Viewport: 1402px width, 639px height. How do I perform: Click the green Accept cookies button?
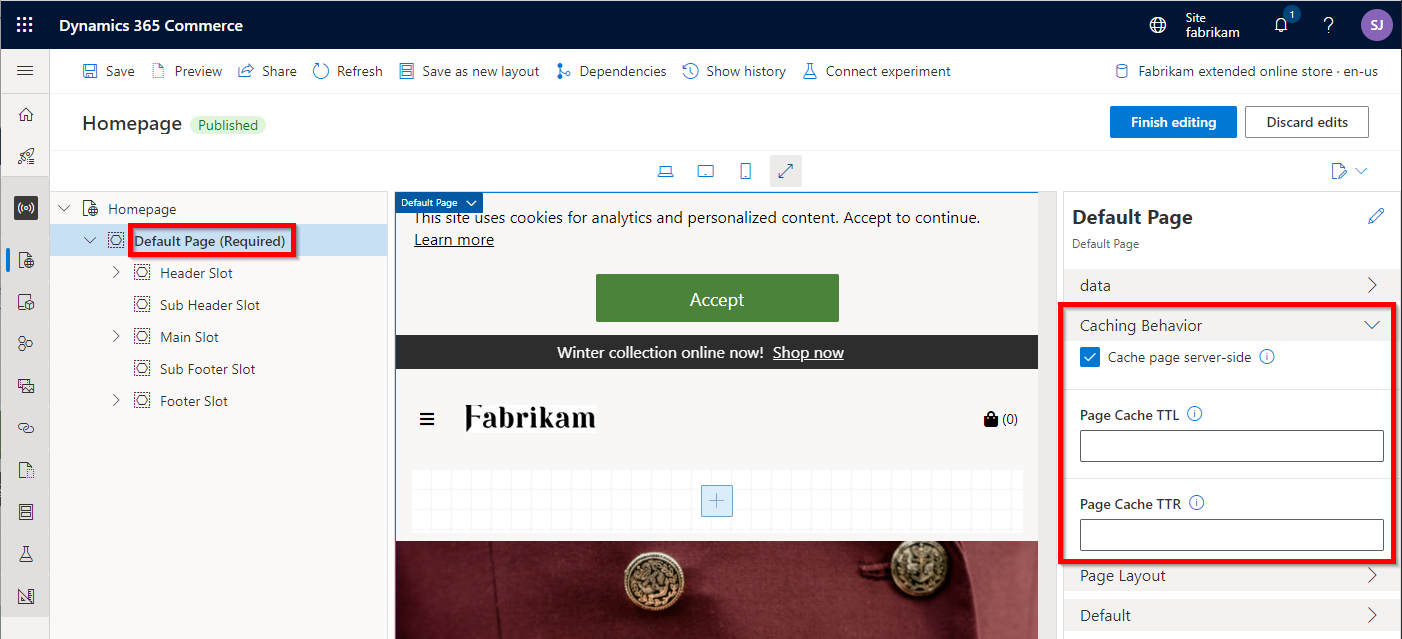tap(717, 299)
